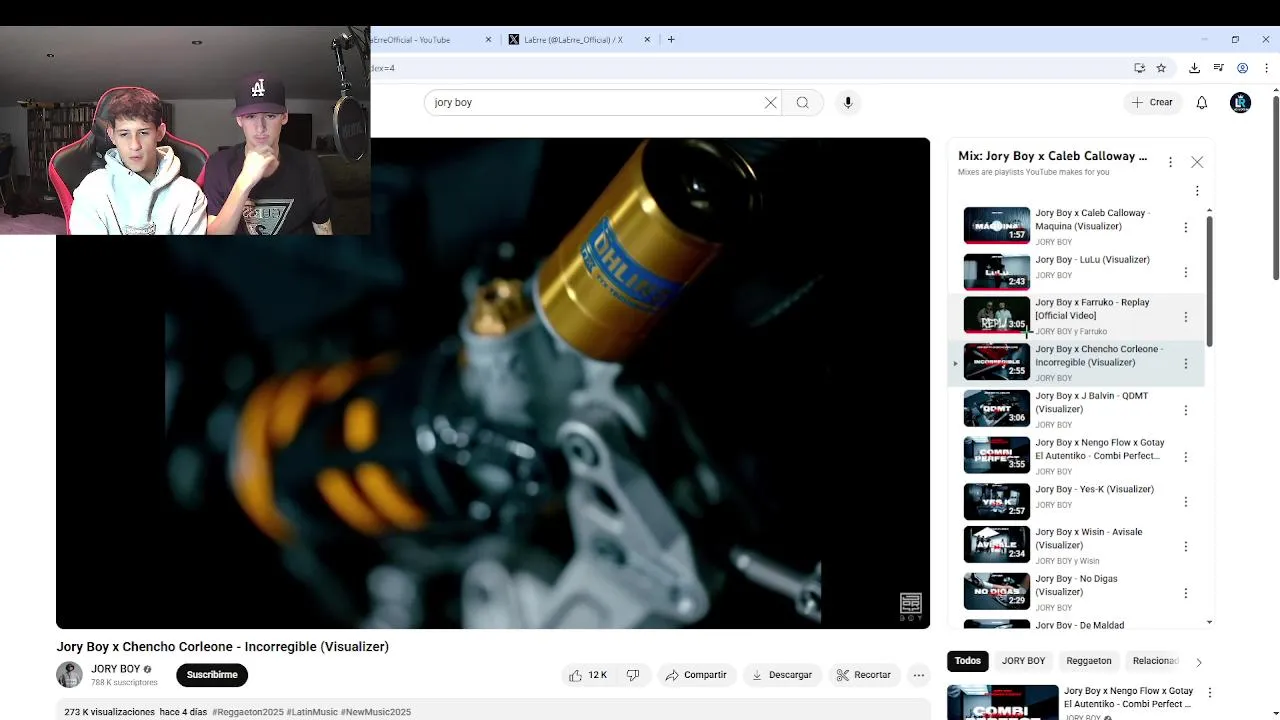The image size is (1280, 720).
Task: Open options for recommended Combi Perfect video
Action: coord(1210,692)
